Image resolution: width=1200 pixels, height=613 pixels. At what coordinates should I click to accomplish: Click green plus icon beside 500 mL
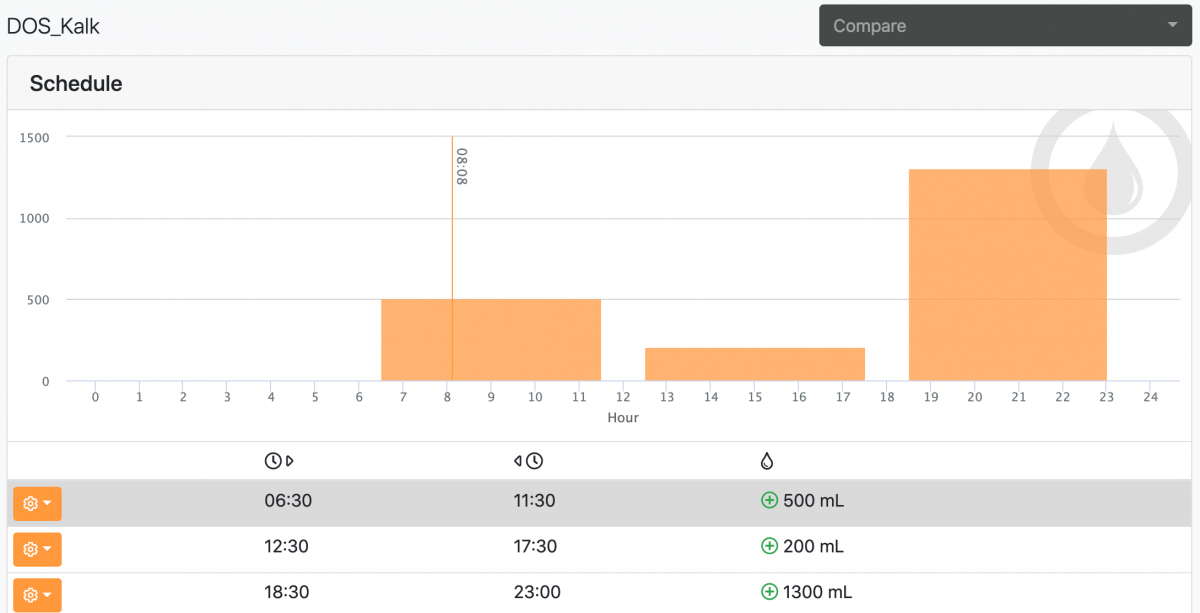[x=769, y=500]
